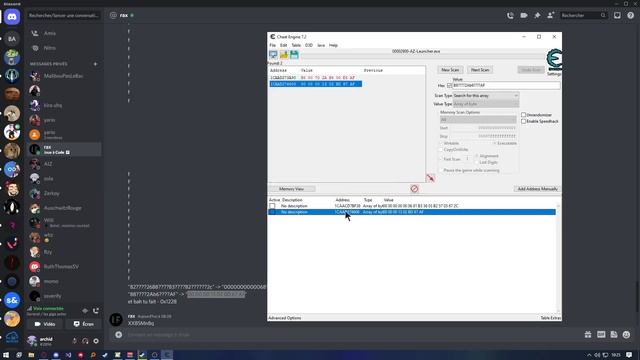Open Discord help question icon
Screen dimensions: 640x360
coord(631,16)
